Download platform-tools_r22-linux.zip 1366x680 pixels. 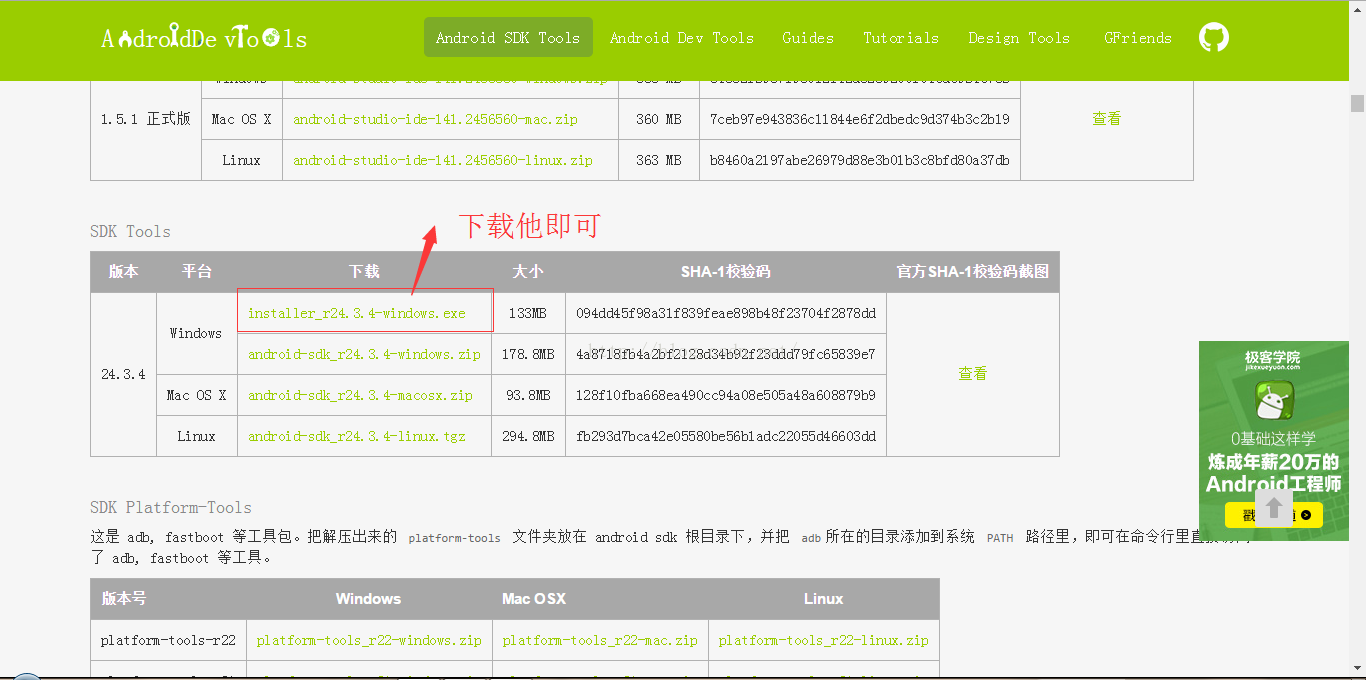coord(823,640)
